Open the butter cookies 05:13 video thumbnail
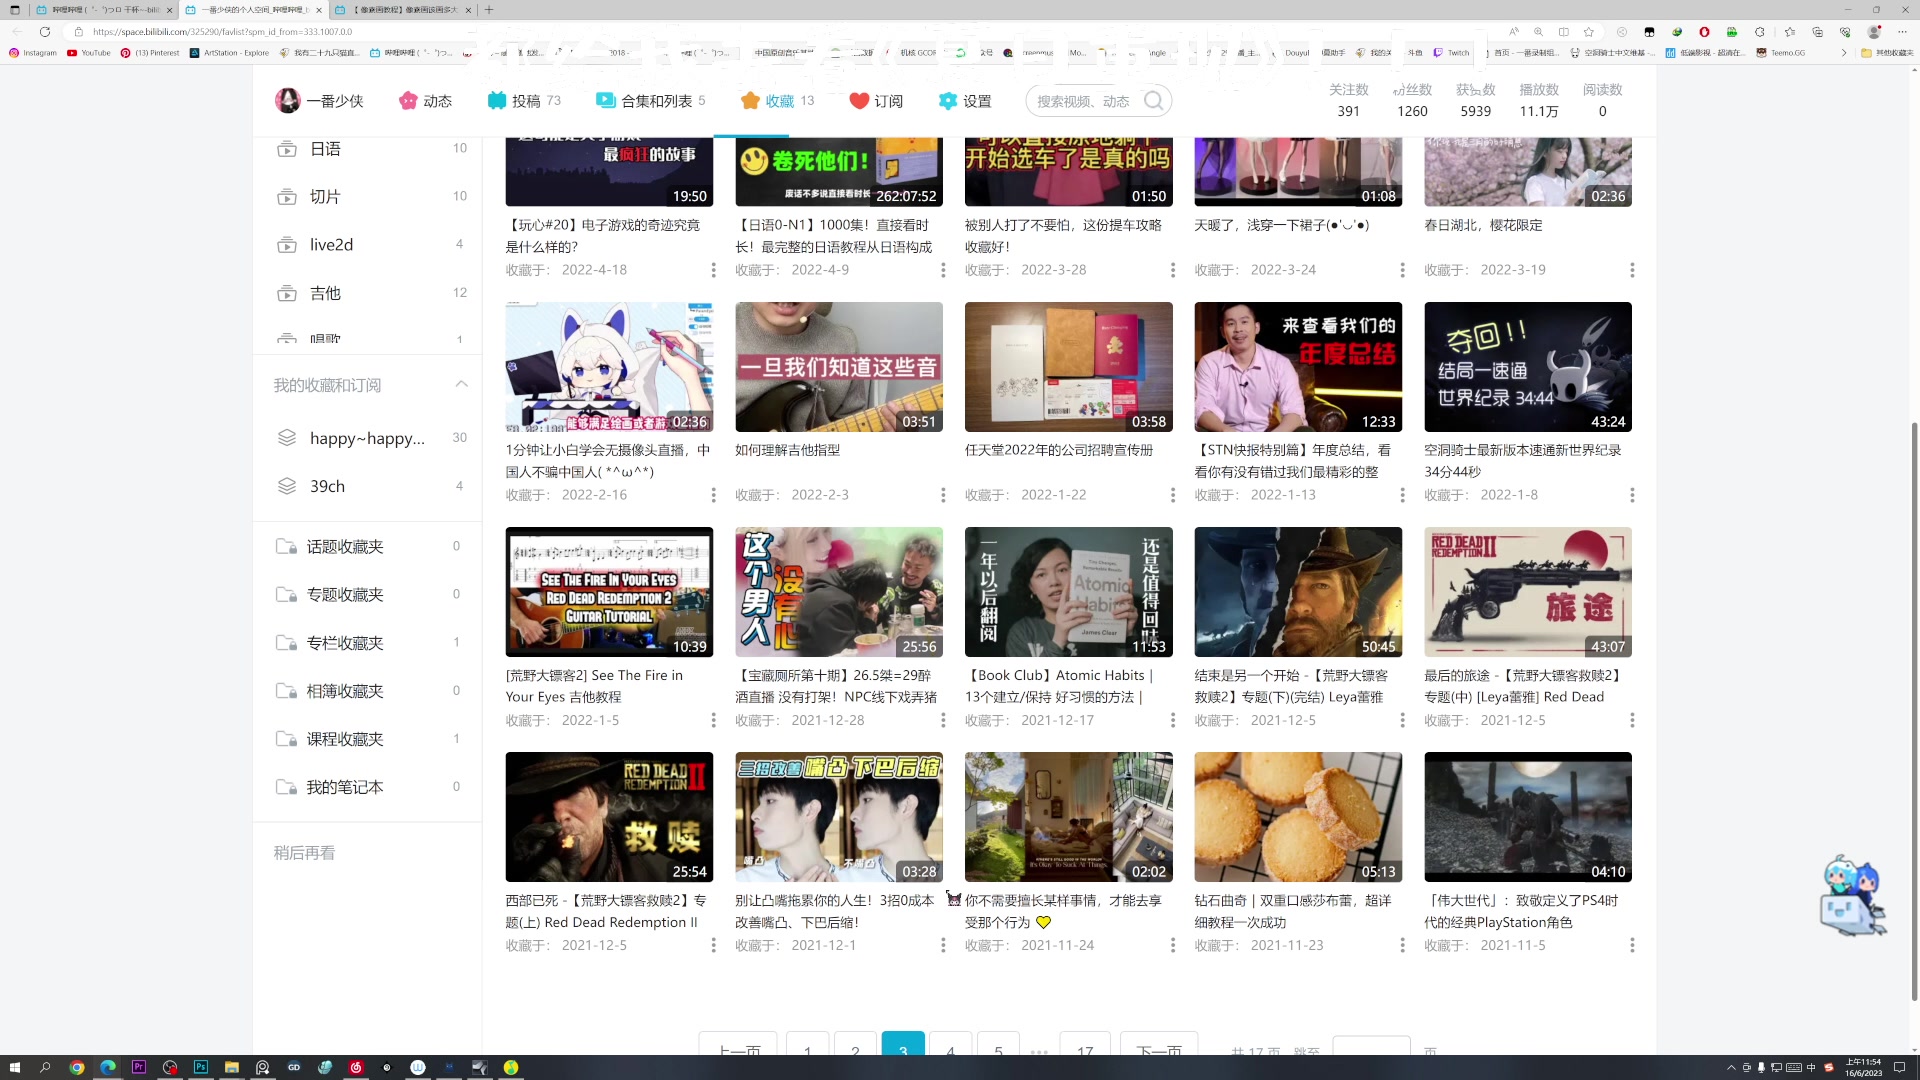 pyautogui.click(x=1298, y=817)
